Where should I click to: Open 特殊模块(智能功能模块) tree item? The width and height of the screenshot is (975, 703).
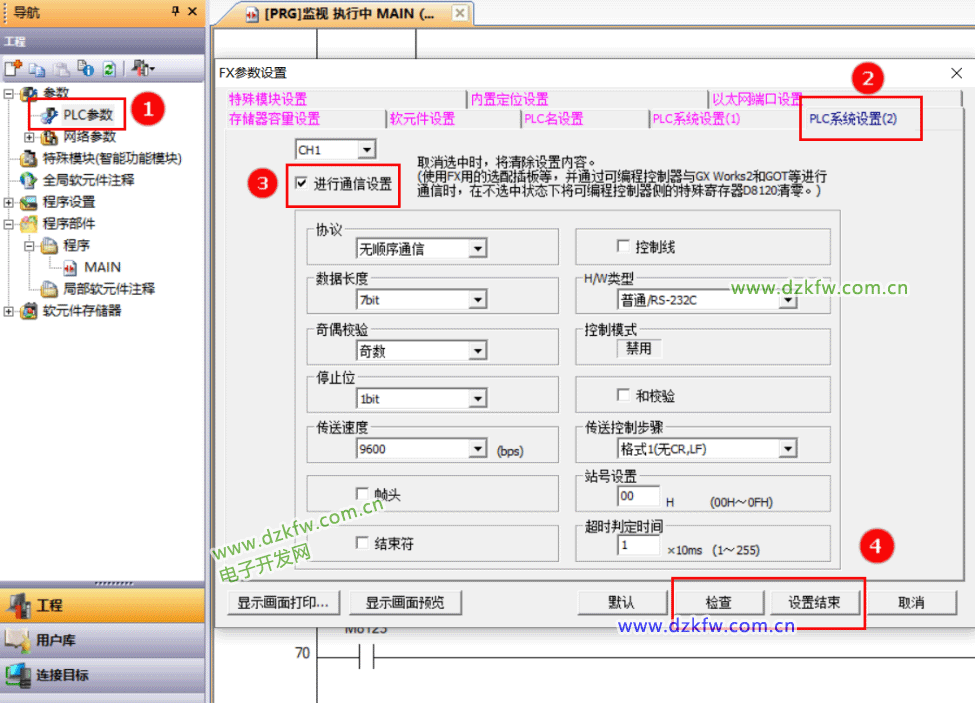pos(112,158)
